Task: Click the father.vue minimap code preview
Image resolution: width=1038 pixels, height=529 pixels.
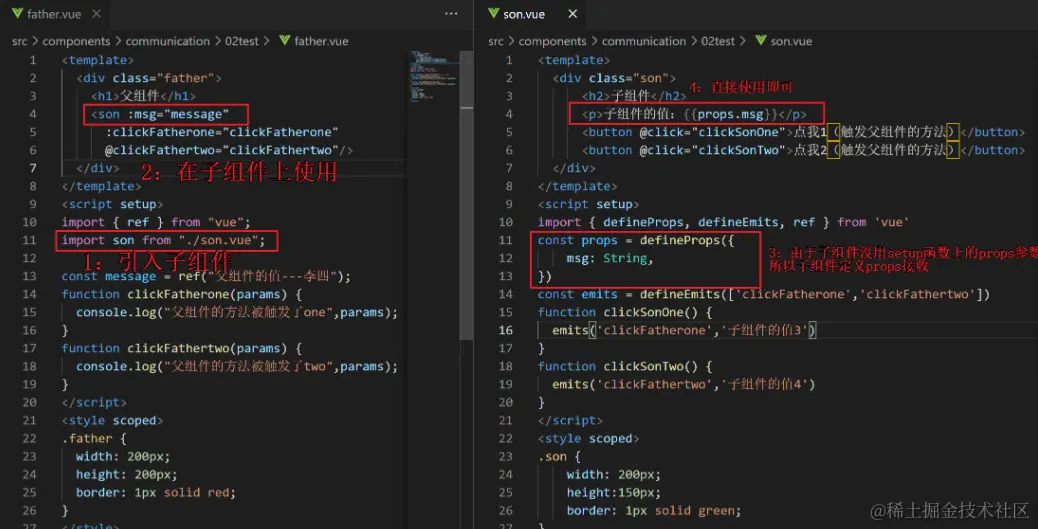Action: [x=432, y=76]
